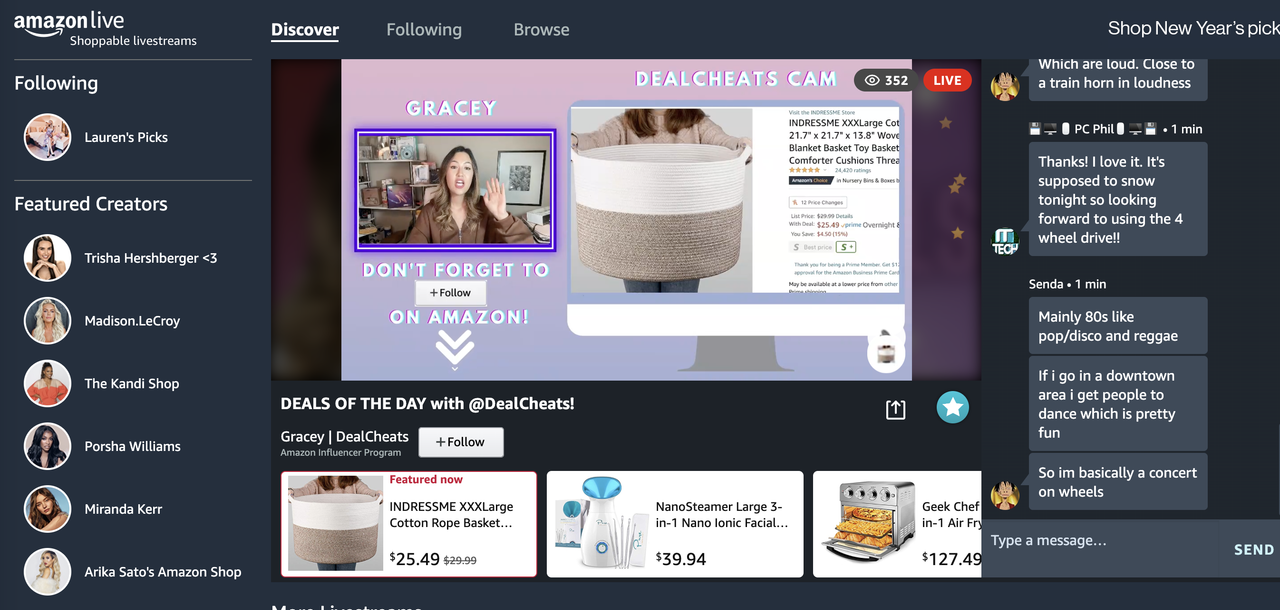1280x610 pixels.
Task: Click Trisha Hershberger <3 name
Action: coord(151,258)
